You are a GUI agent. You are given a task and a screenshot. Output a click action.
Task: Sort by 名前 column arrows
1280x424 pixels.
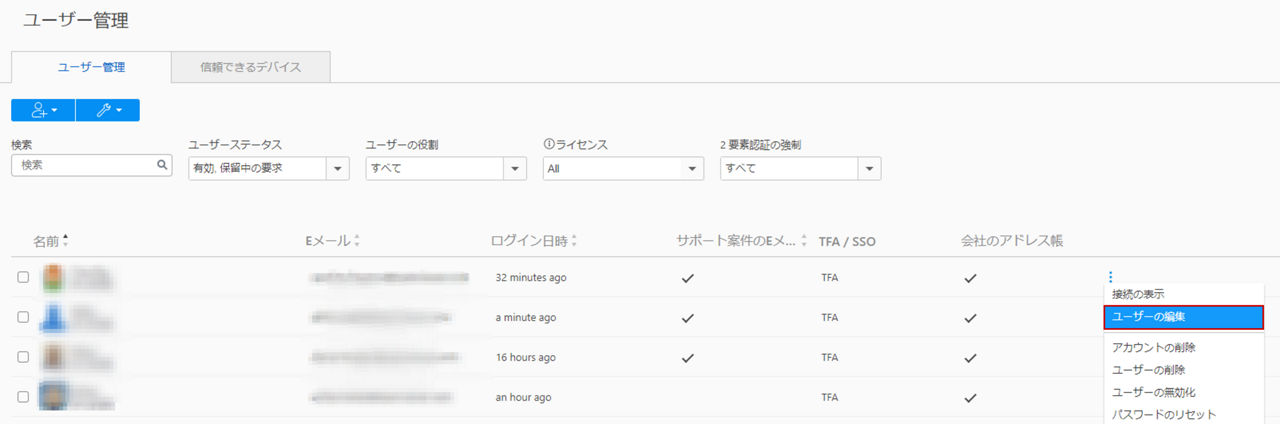pyautogui.click(x=66, y=241)
